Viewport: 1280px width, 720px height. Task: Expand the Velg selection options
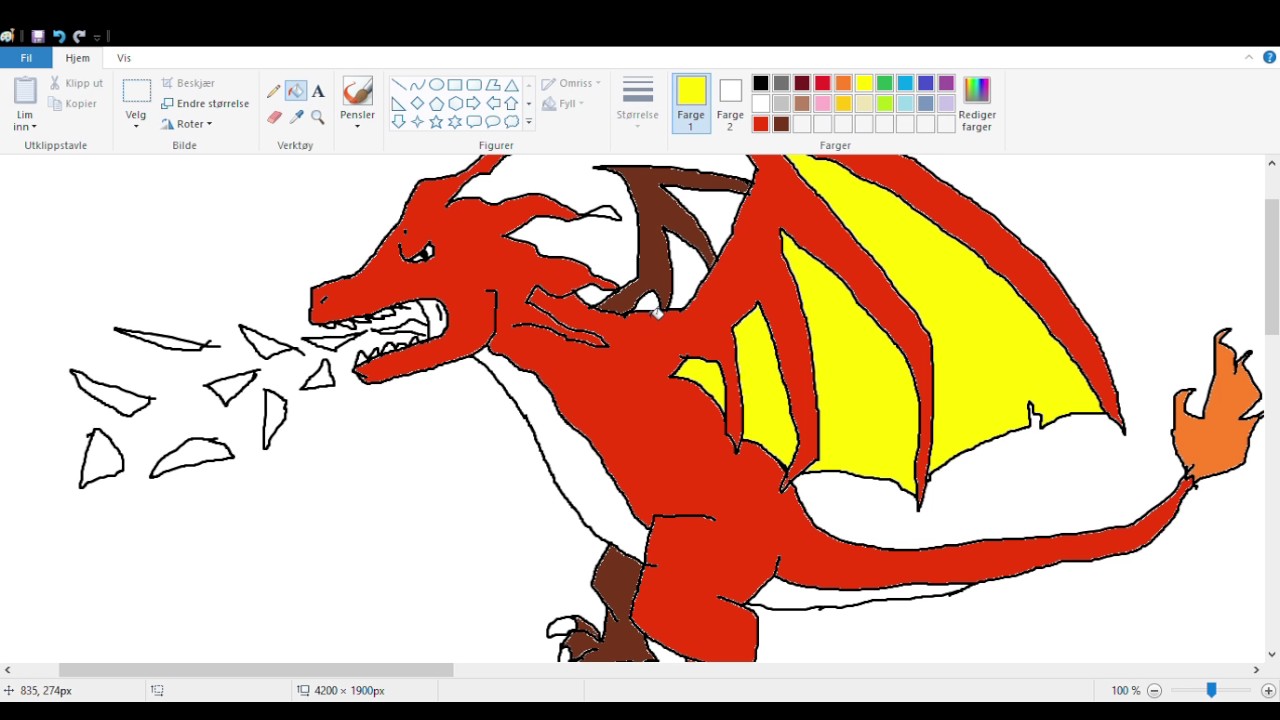(136, 126)
